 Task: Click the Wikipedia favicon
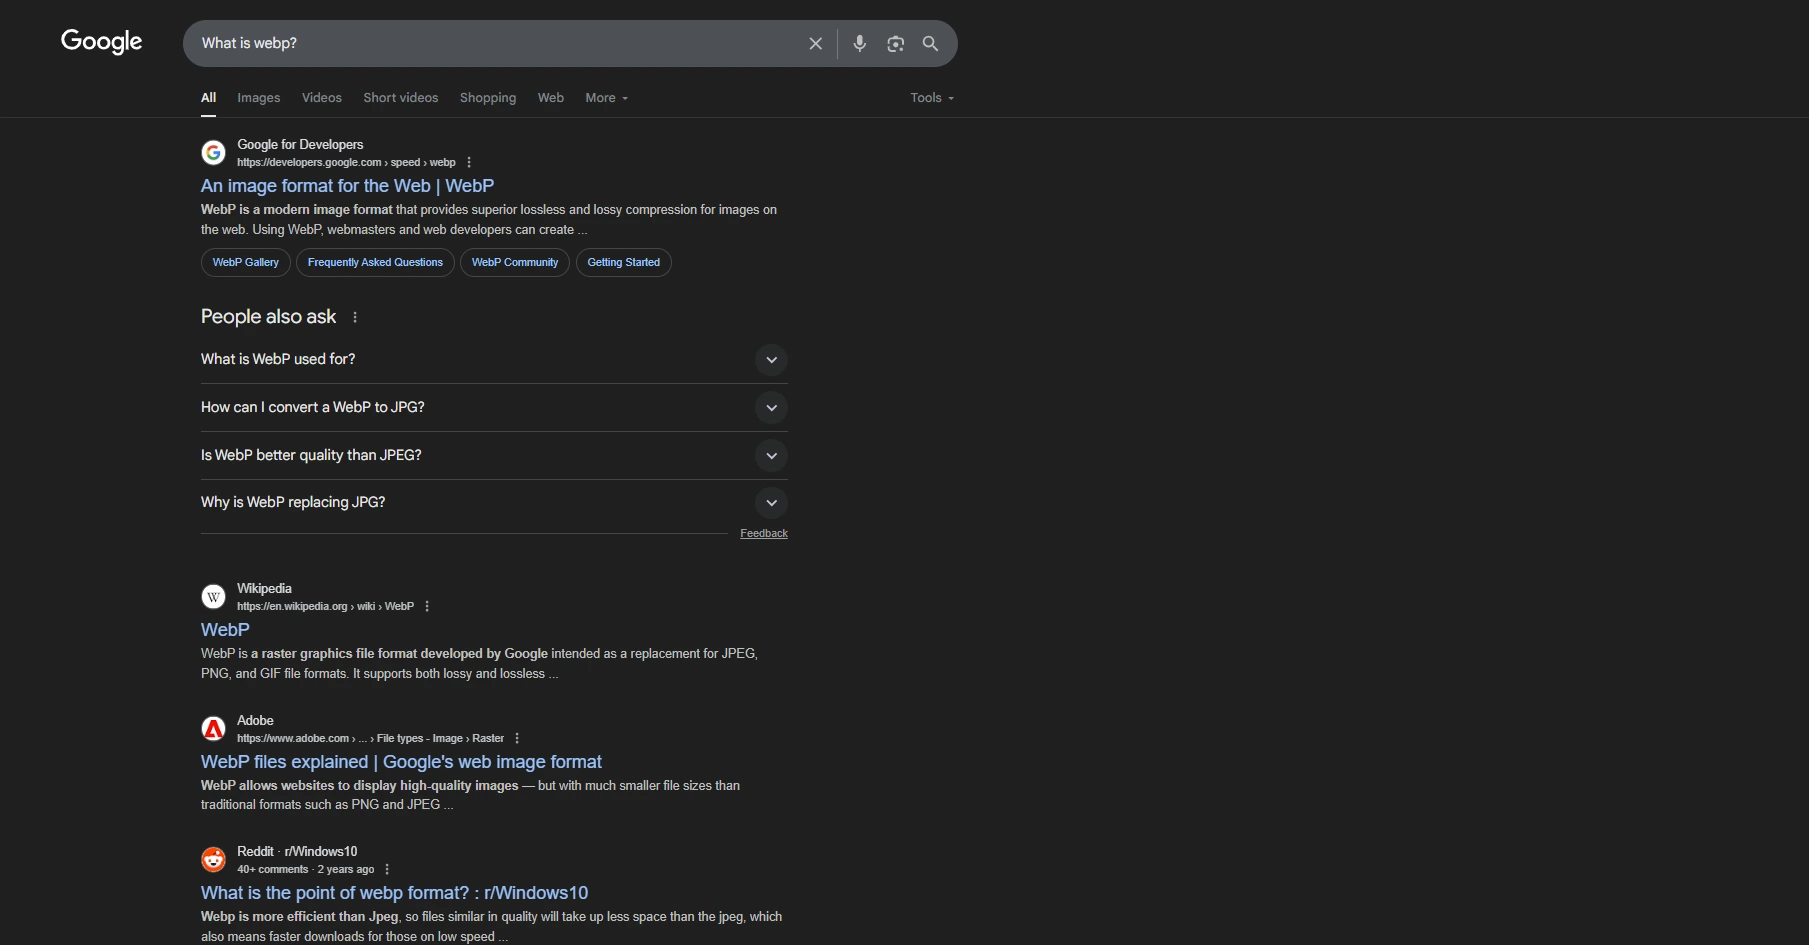point(213,596)
